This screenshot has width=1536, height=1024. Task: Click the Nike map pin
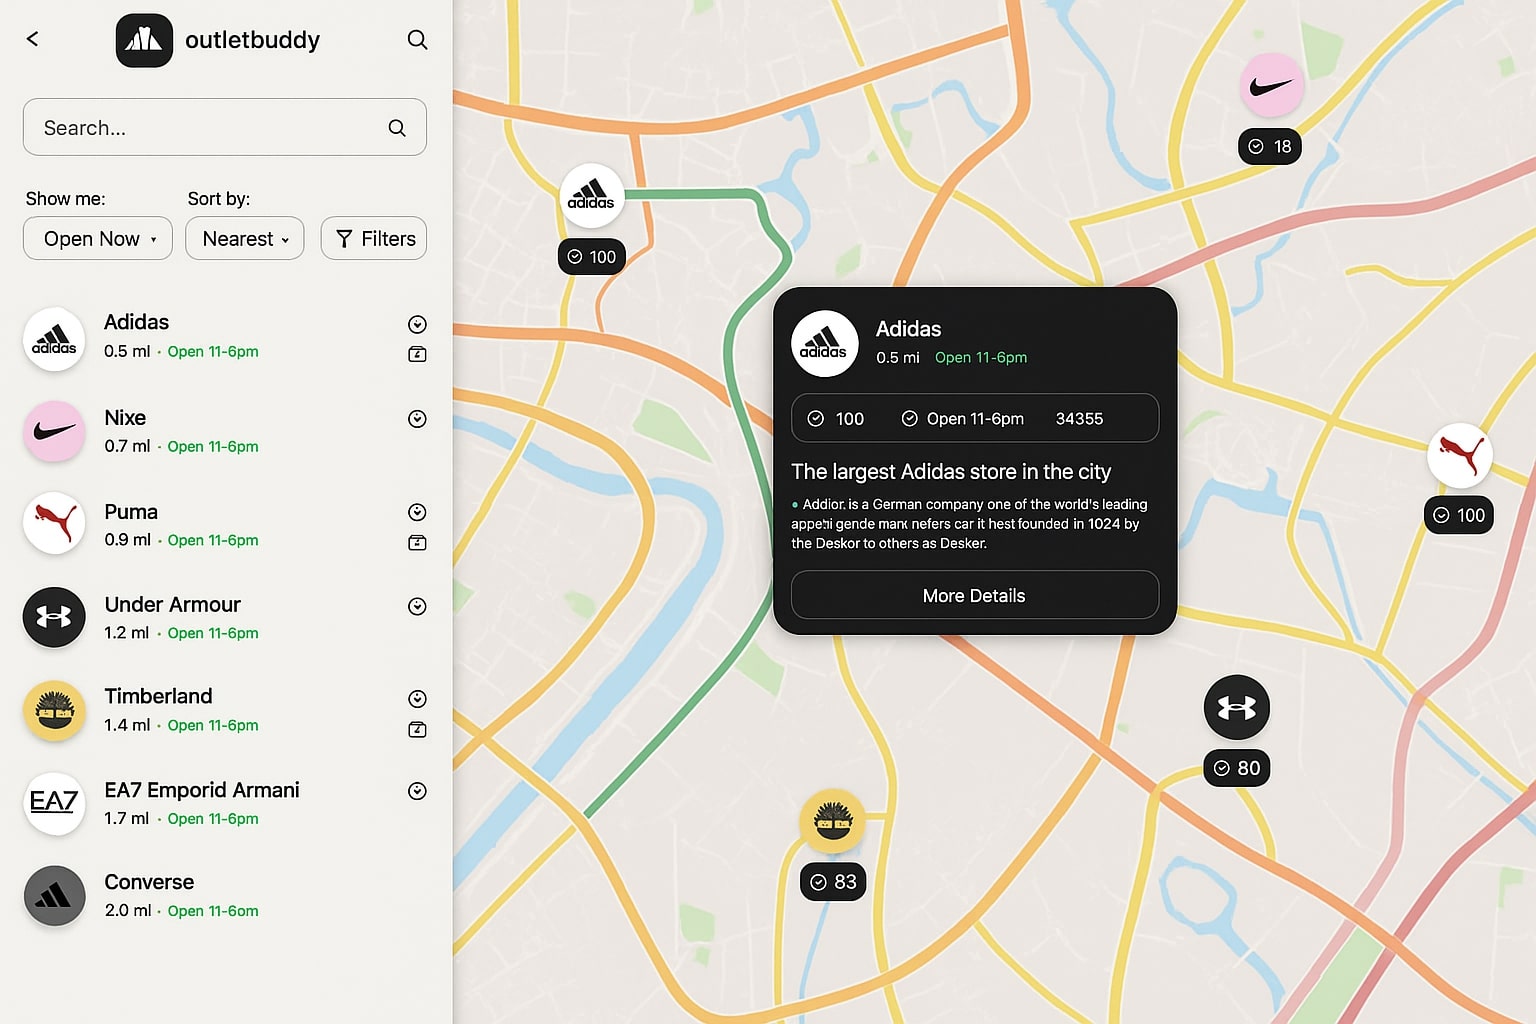tap(1272, 86)
